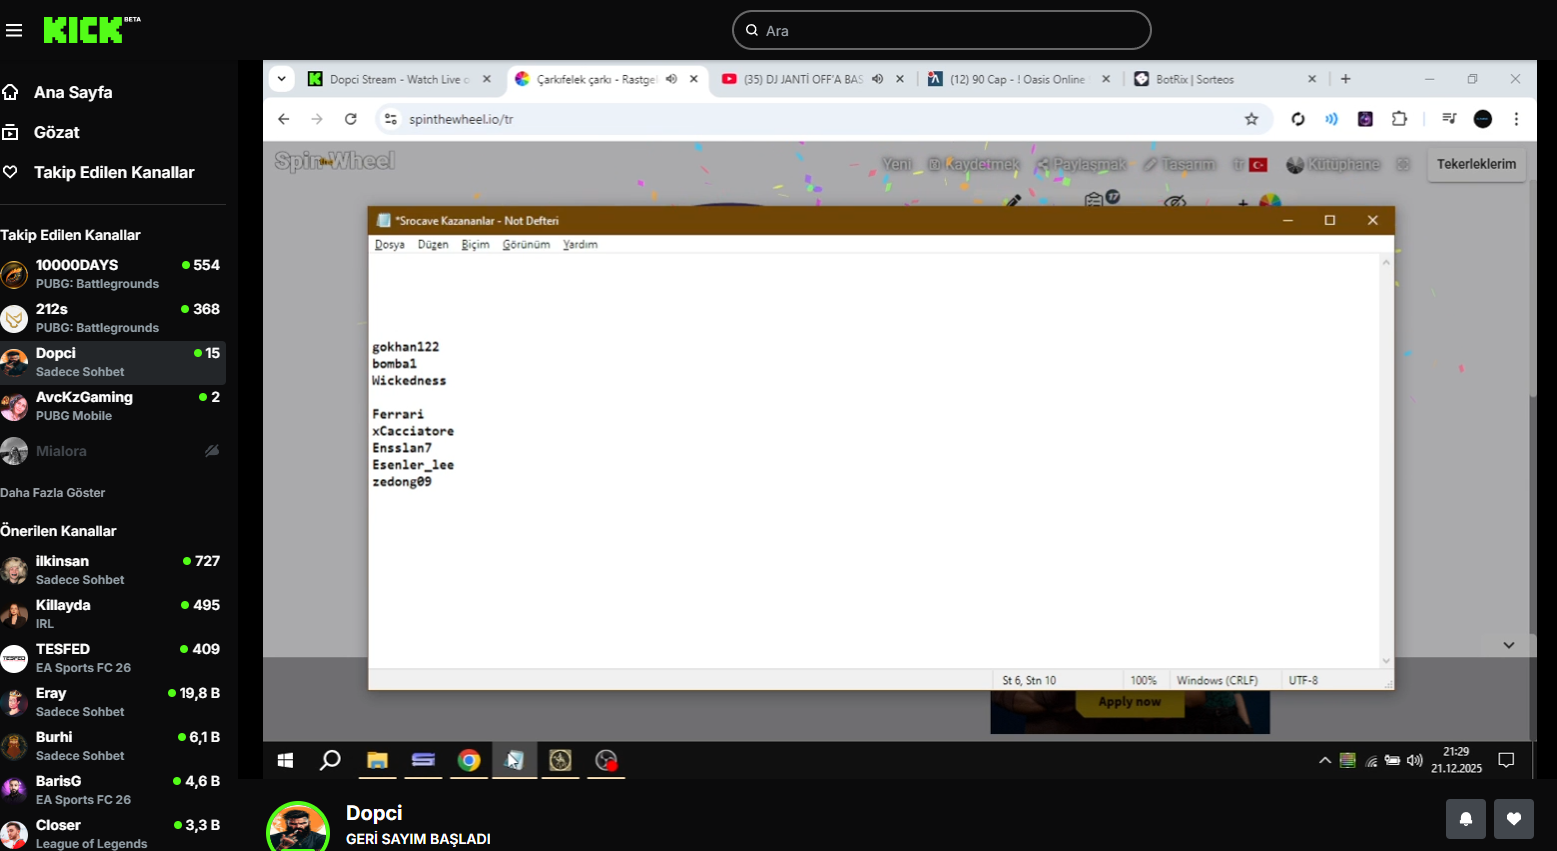Open Closer recommended channel
The width and height of the screenshot is (1557, 851).
click(x=113, y=833)
